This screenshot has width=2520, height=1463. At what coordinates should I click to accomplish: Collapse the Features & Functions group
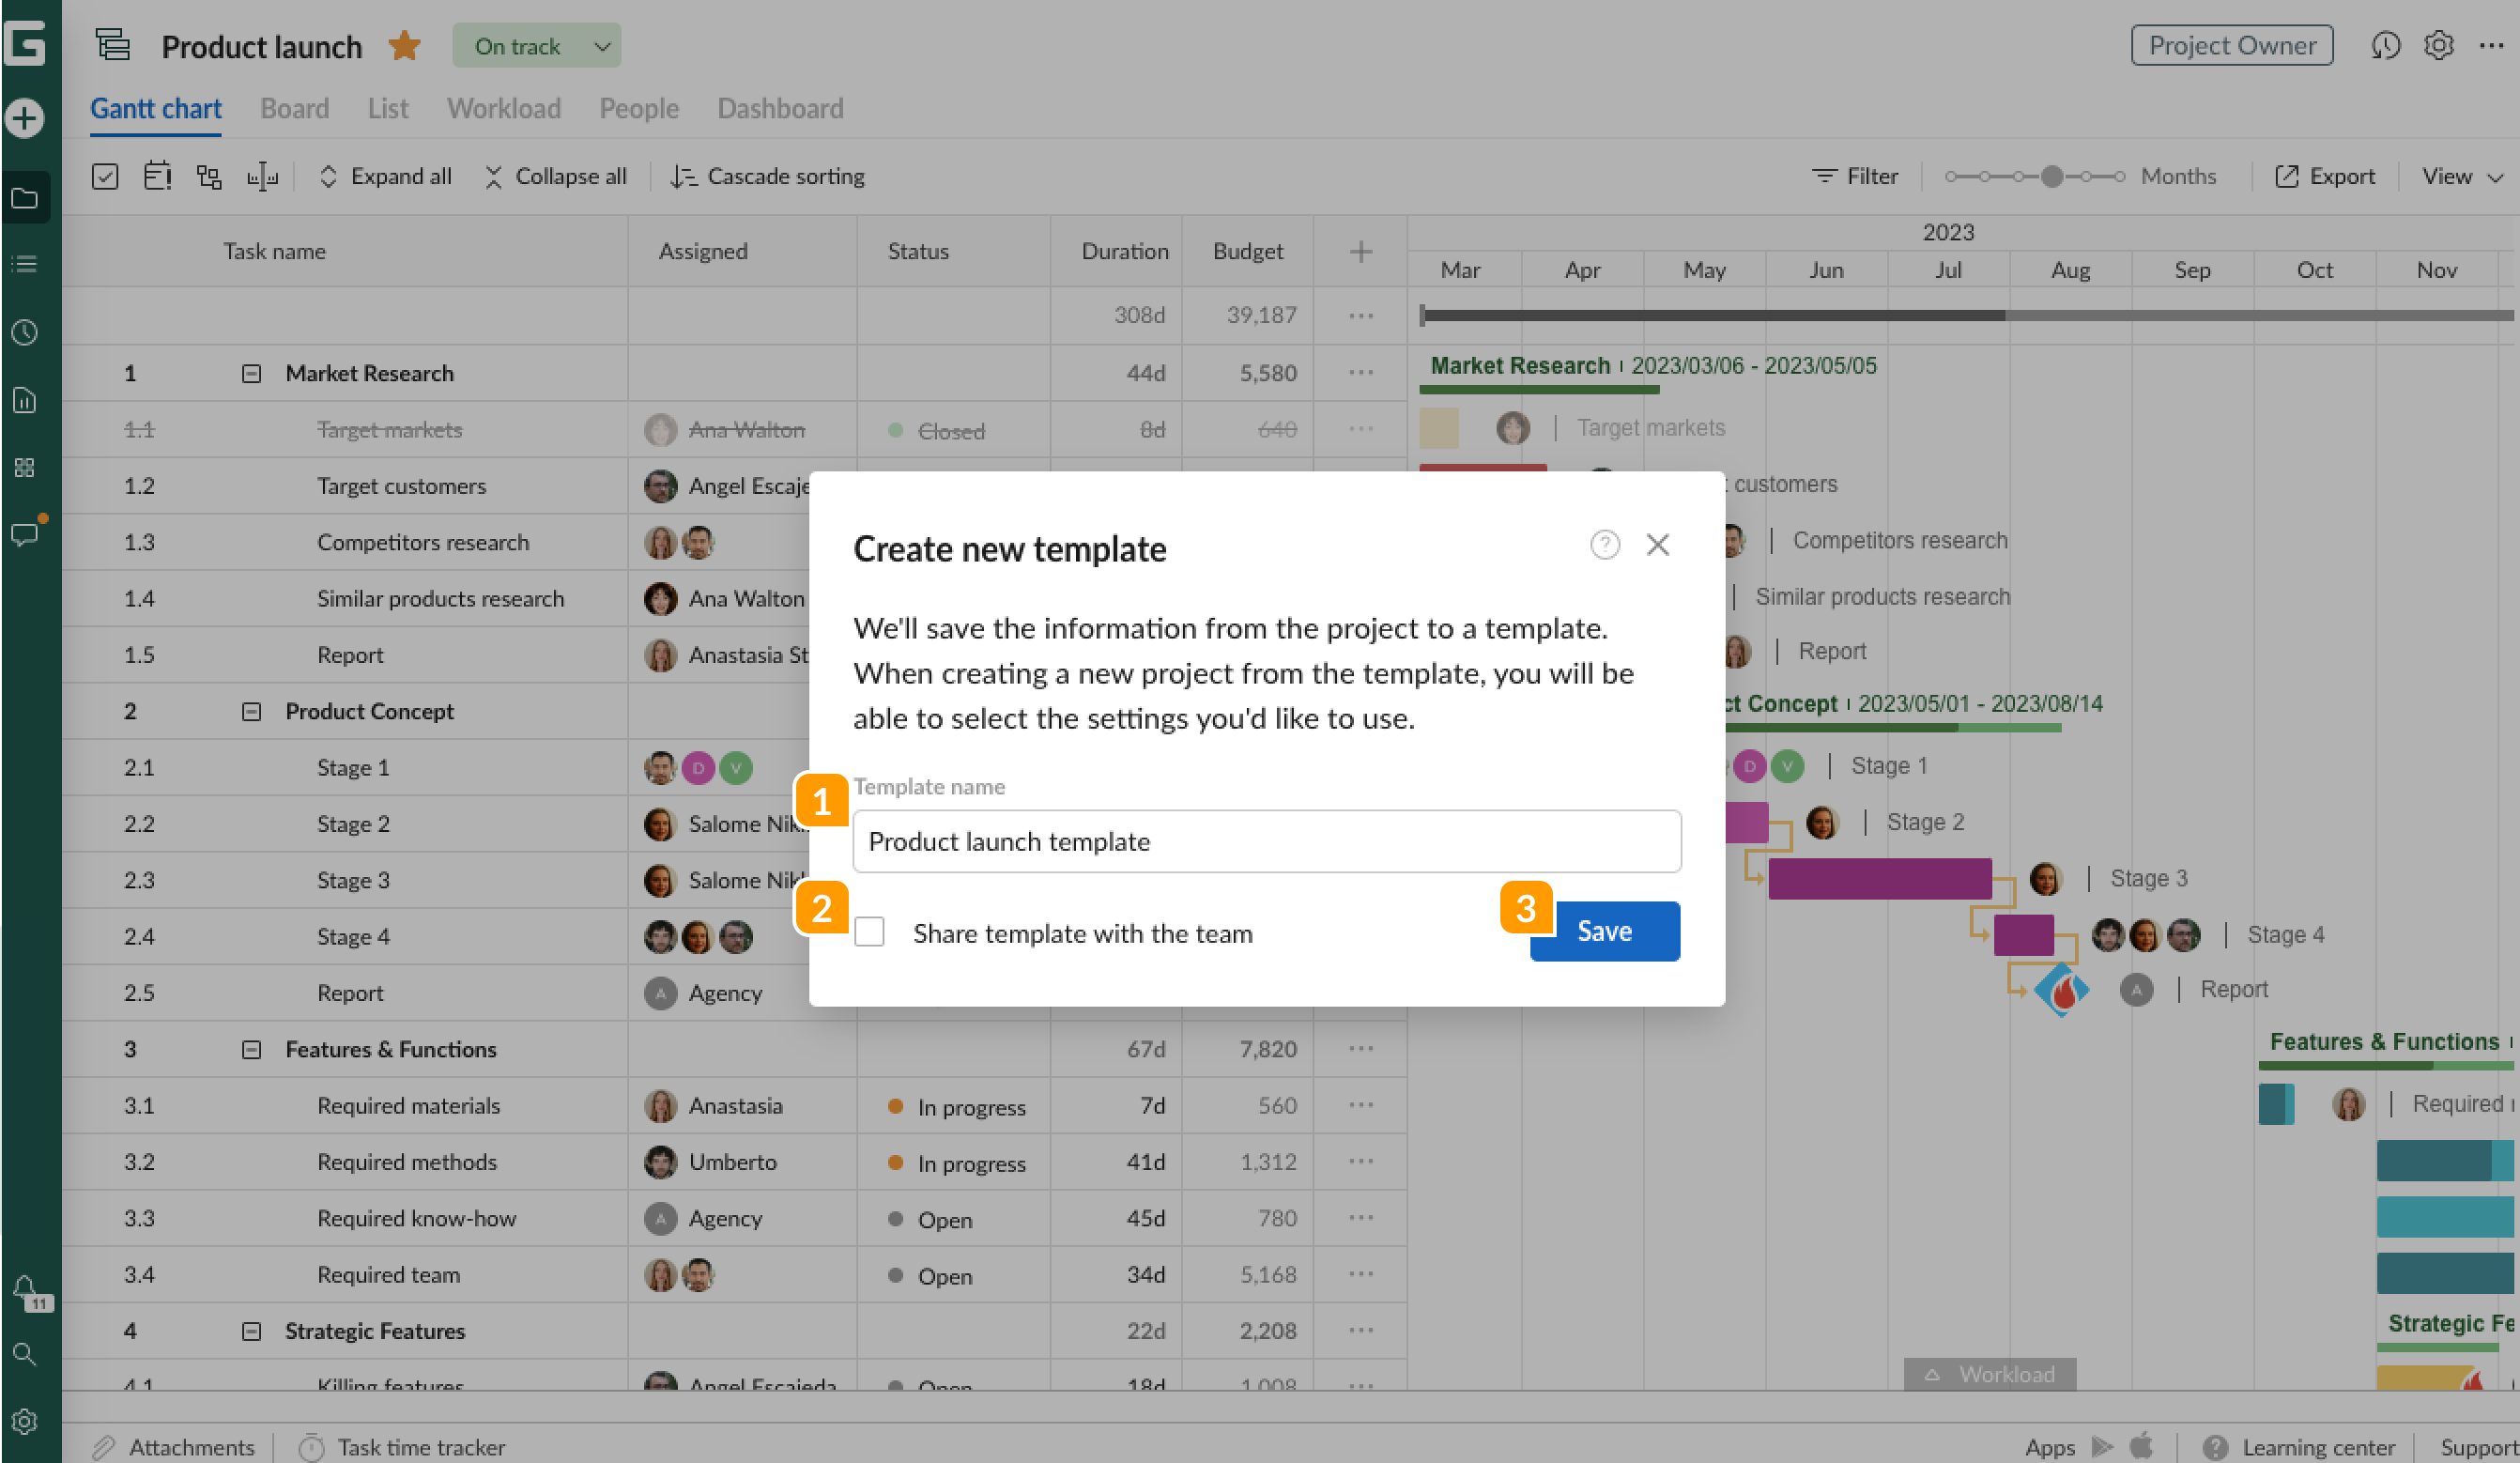point(251,1050)
